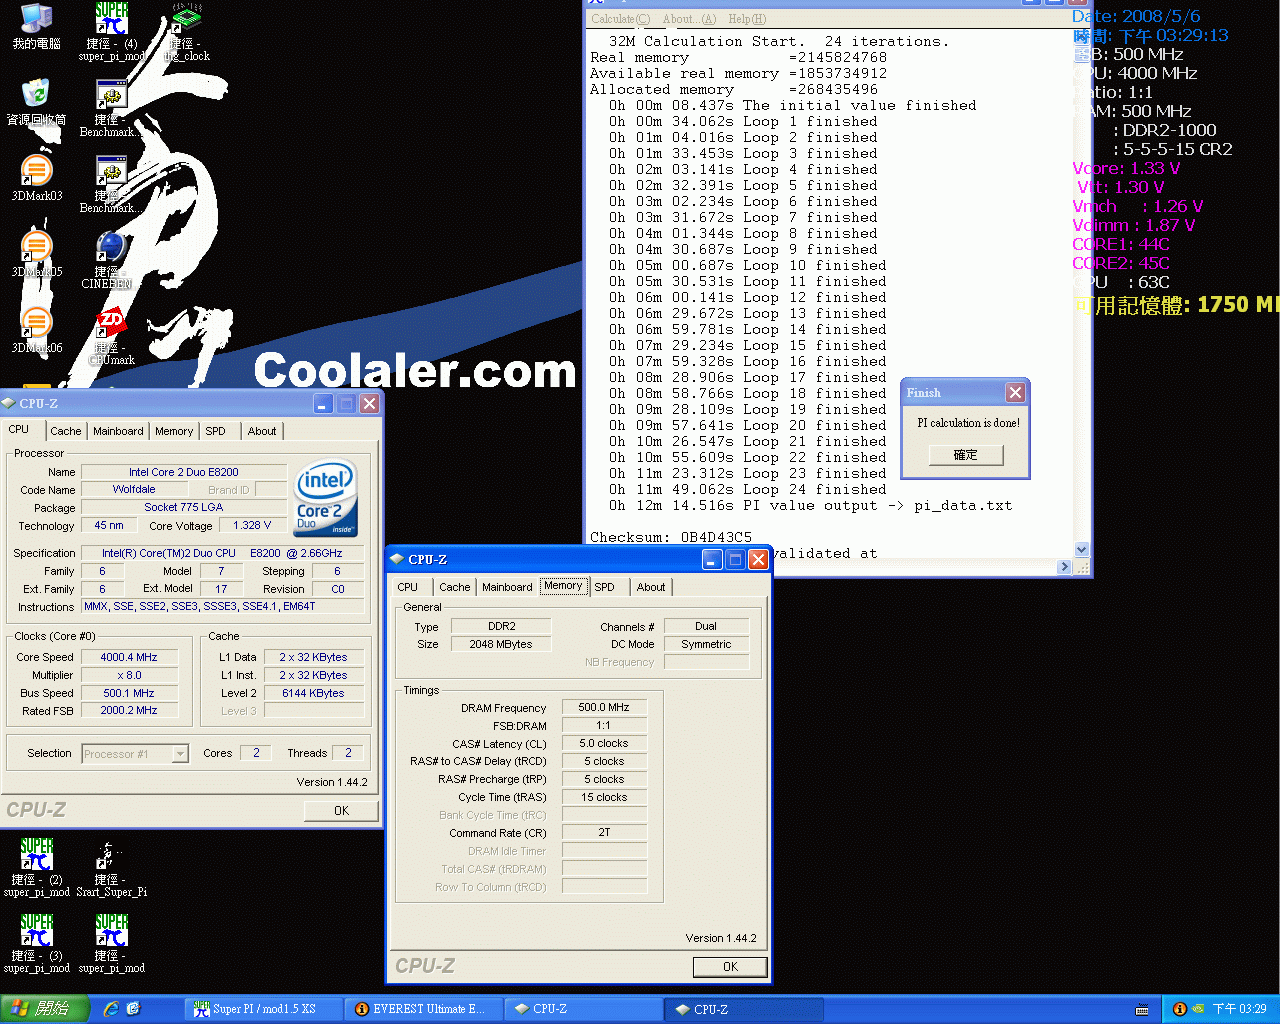Select the unnumbered super_pi_mod desktop shortcut
Image resolution: width=1280 pixels, height=1024 pixels.
(112, 944)
